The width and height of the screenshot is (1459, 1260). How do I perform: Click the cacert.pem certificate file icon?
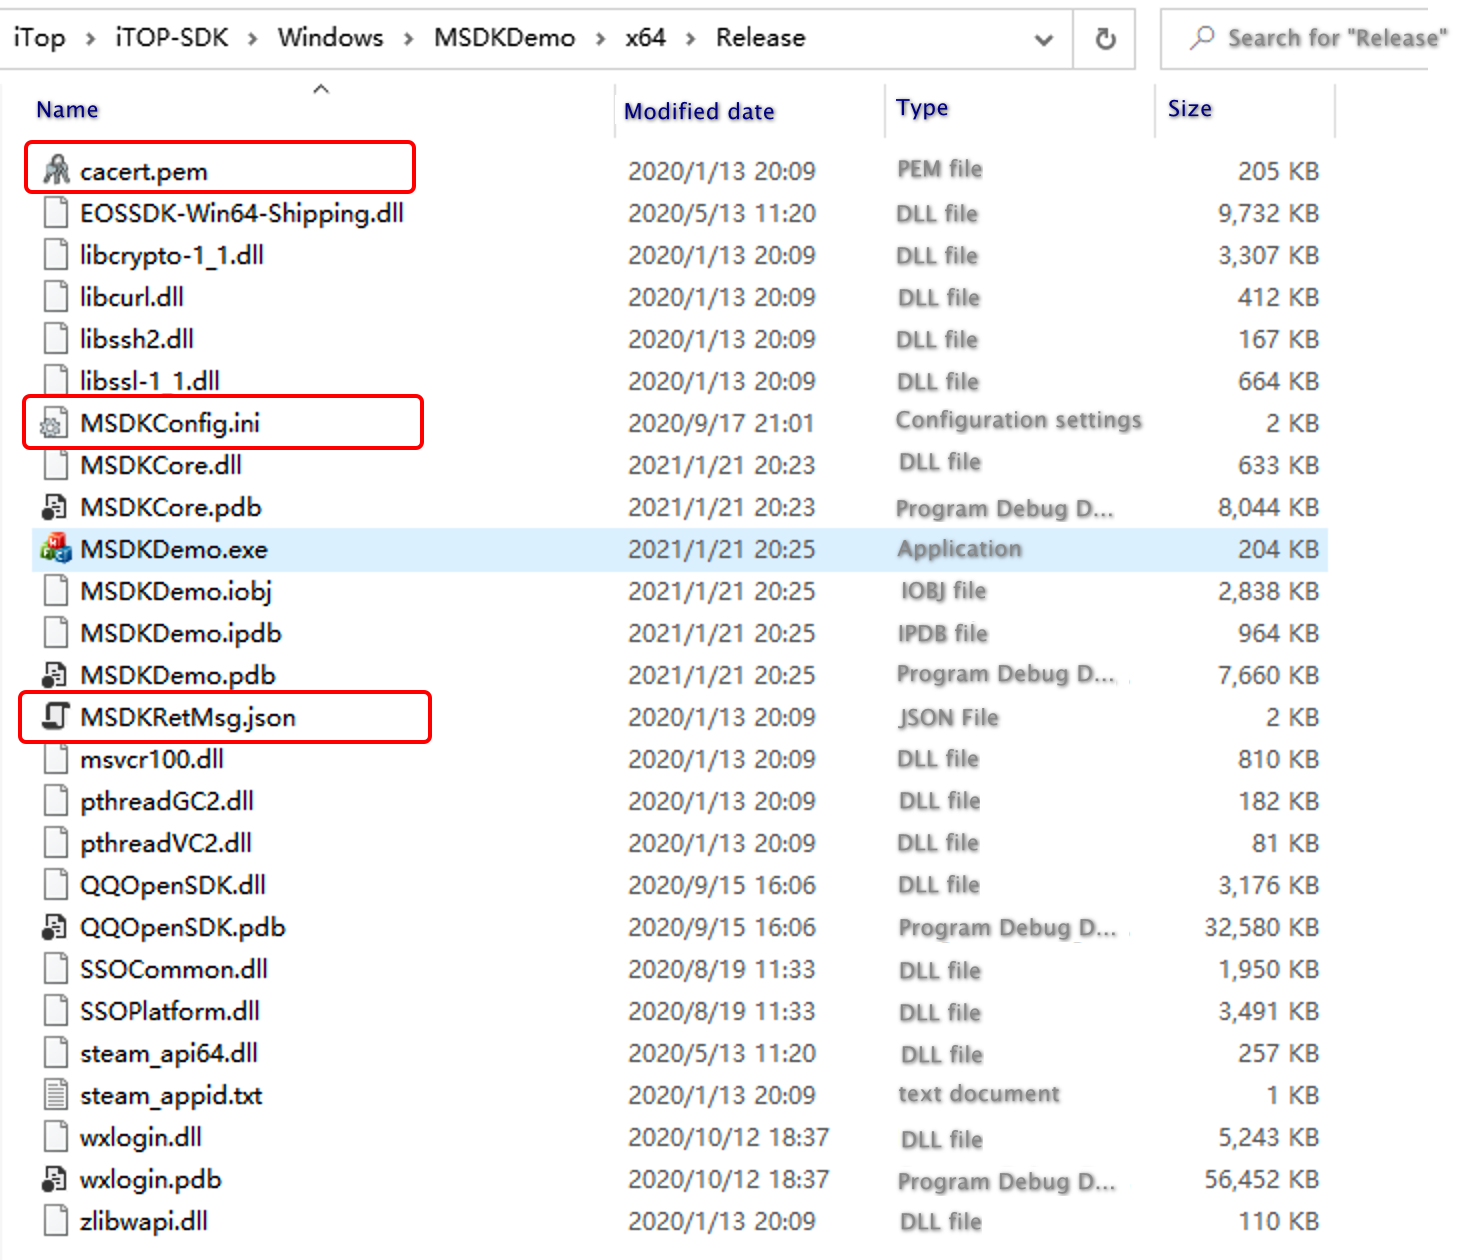[x=56, y=170]
